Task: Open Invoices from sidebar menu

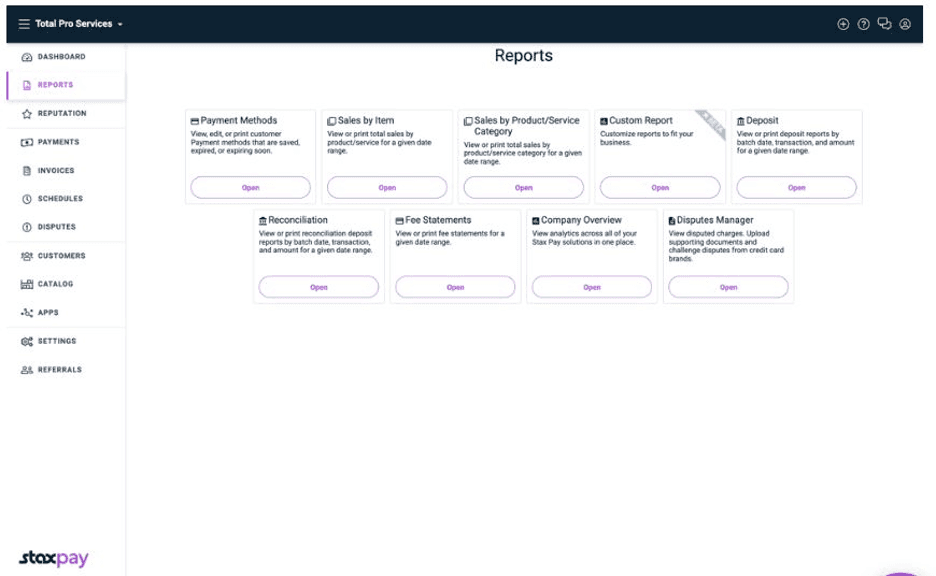Action: click(x=56, y=171)
